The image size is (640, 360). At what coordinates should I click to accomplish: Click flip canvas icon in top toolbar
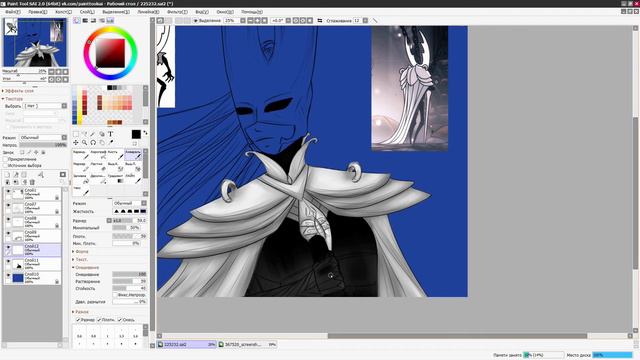[x=320, y=20]
